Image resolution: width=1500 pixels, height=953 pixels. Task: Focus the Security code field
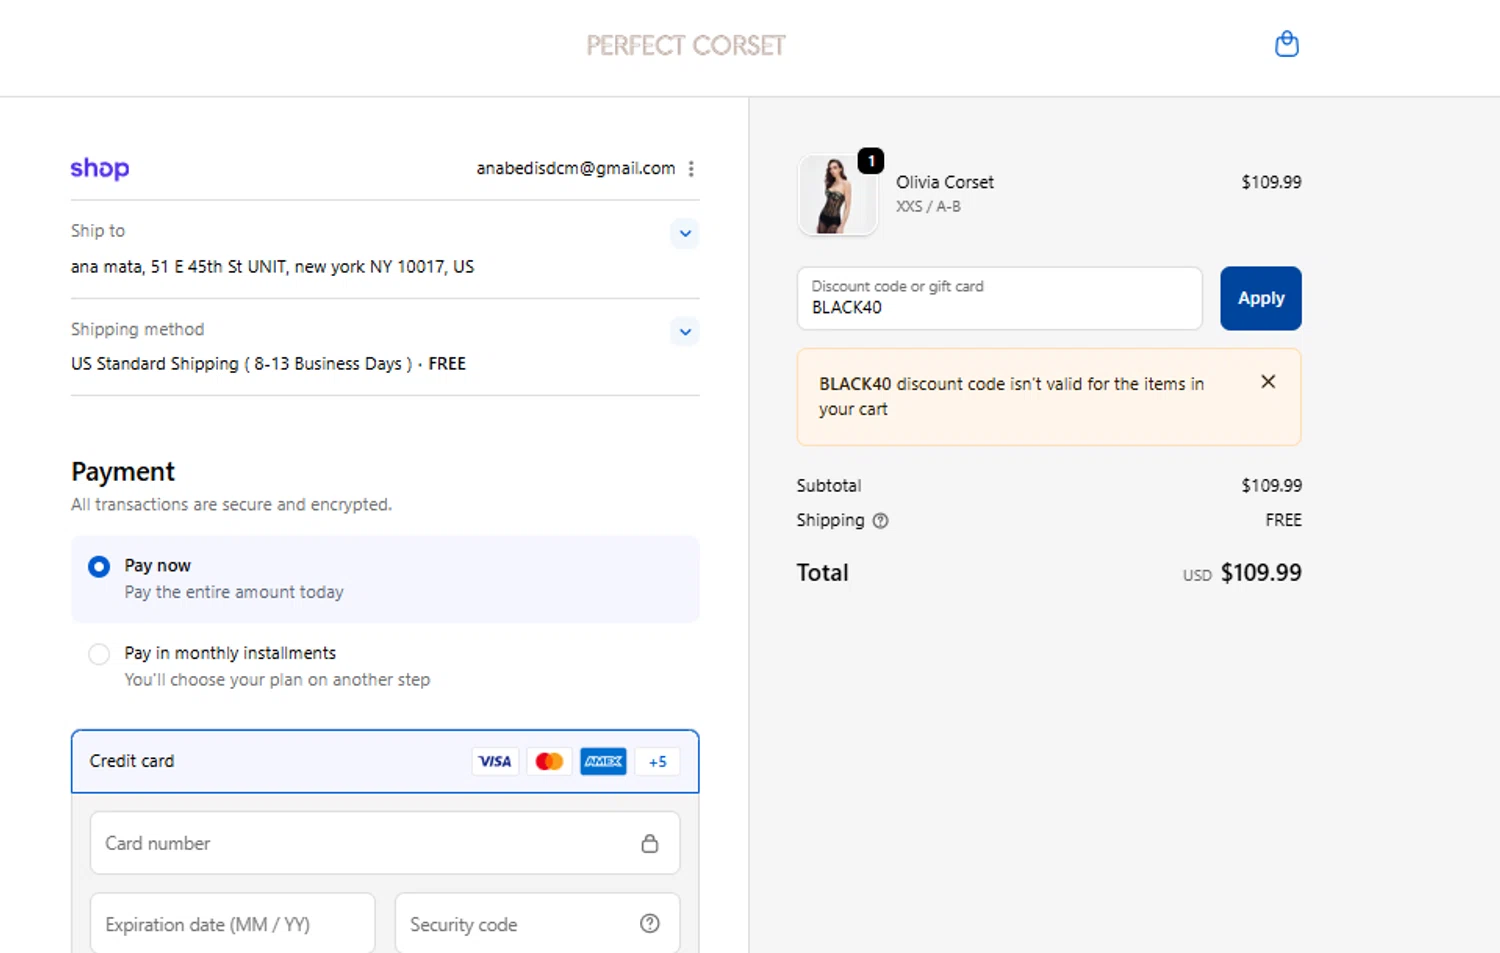click(x=537, y=923)
